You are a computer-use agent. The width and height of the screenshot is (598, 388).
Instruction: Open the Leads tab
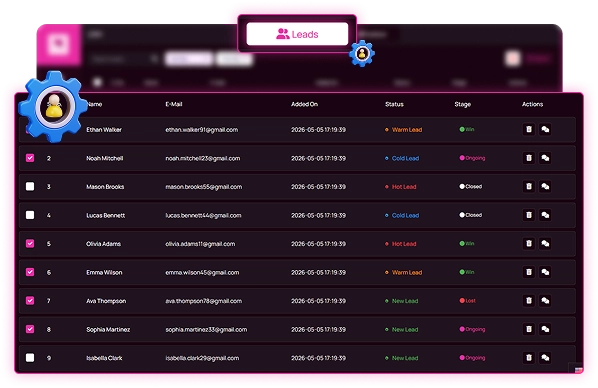pos(297,34)
